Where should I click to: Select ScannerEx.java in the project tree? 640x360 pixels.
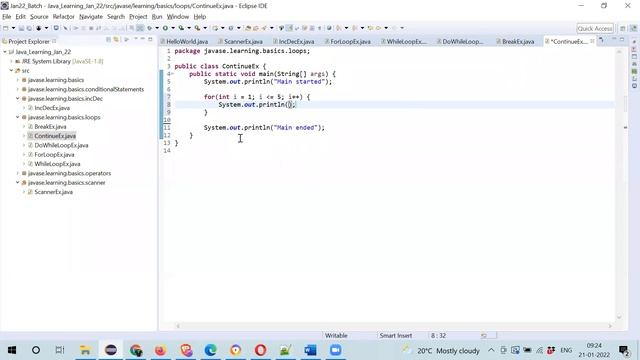click(53, 192)
